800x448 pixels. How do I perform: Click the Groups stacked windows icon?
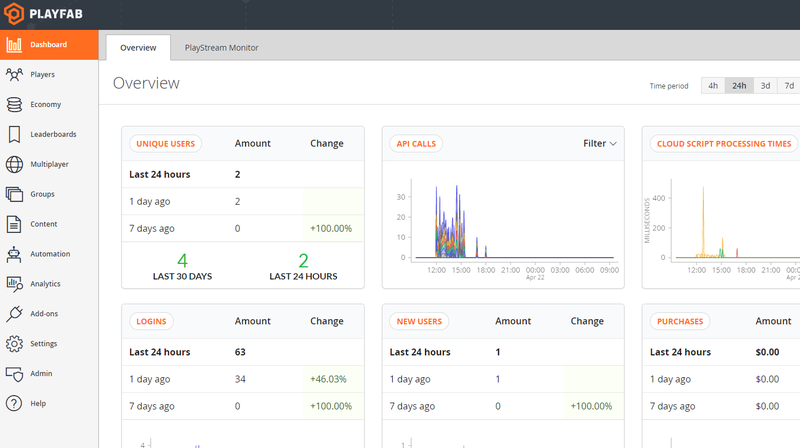point(14,194)
